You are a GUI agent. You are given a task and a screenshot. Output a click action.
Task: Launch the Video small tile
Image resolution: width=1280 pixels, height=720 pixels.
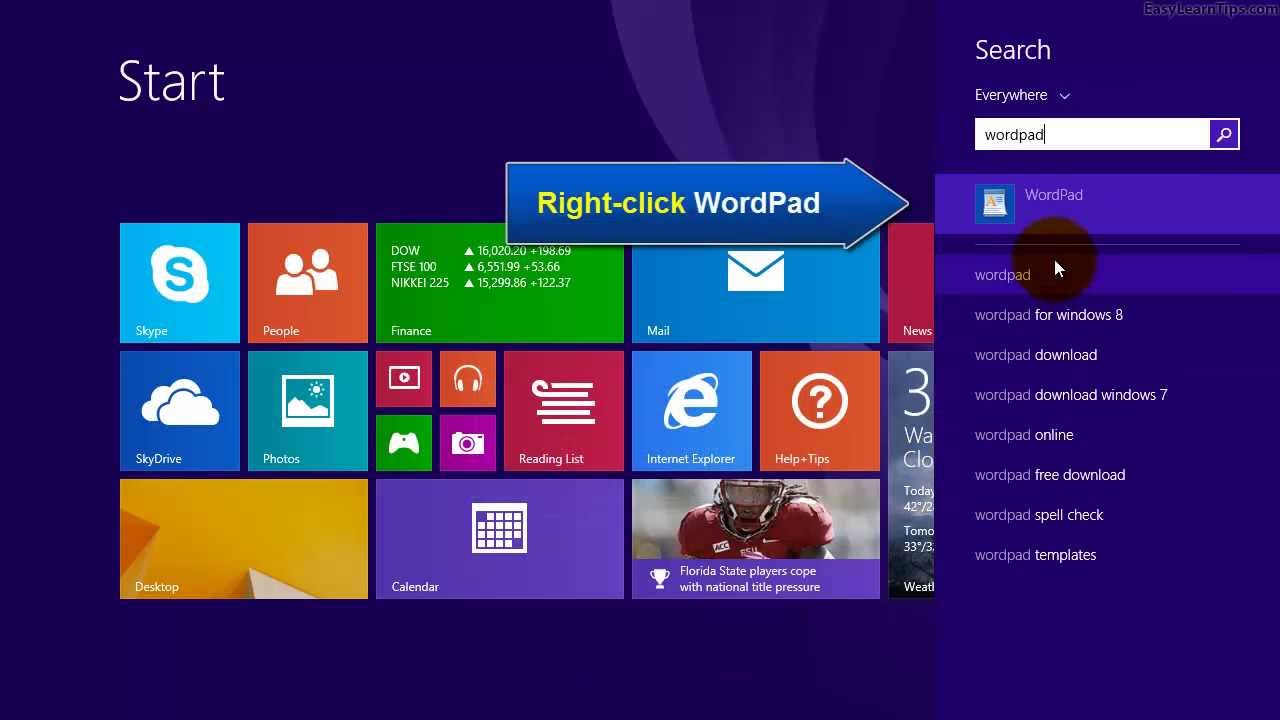pos(404,379)
